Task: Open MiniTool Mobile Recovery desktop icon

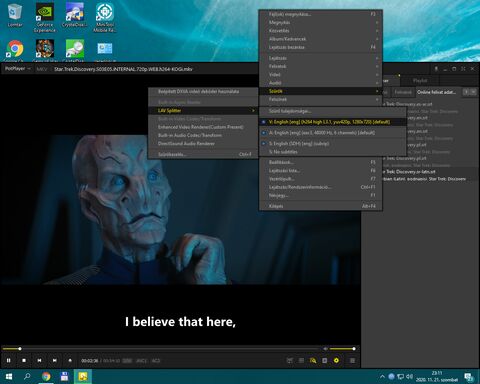Action: click(x=105, y=17)
